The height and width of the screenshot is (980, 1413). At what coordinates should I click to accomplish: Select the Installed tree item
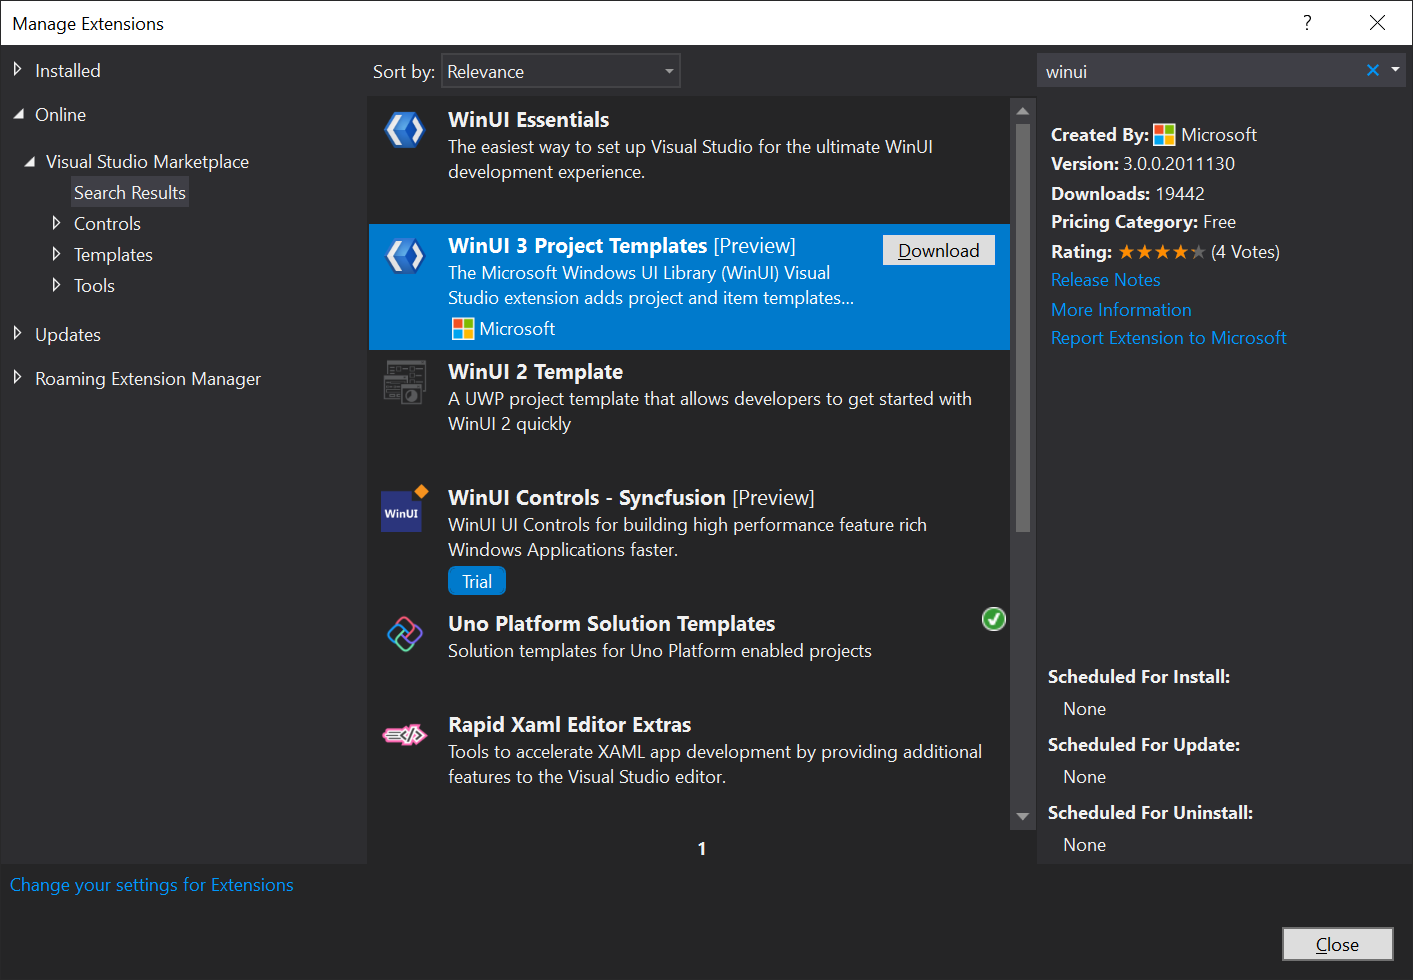(x=68, y=70)
